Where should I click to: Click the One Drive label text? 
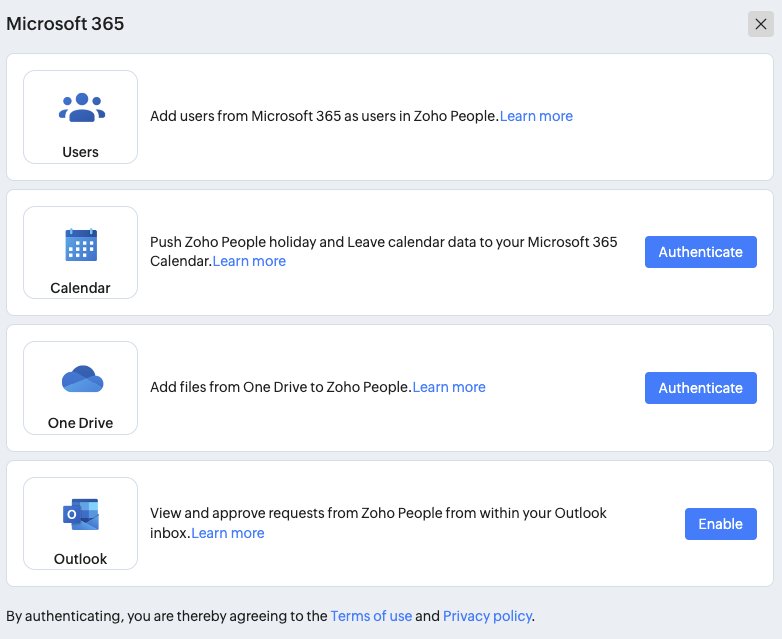point(81,423)
